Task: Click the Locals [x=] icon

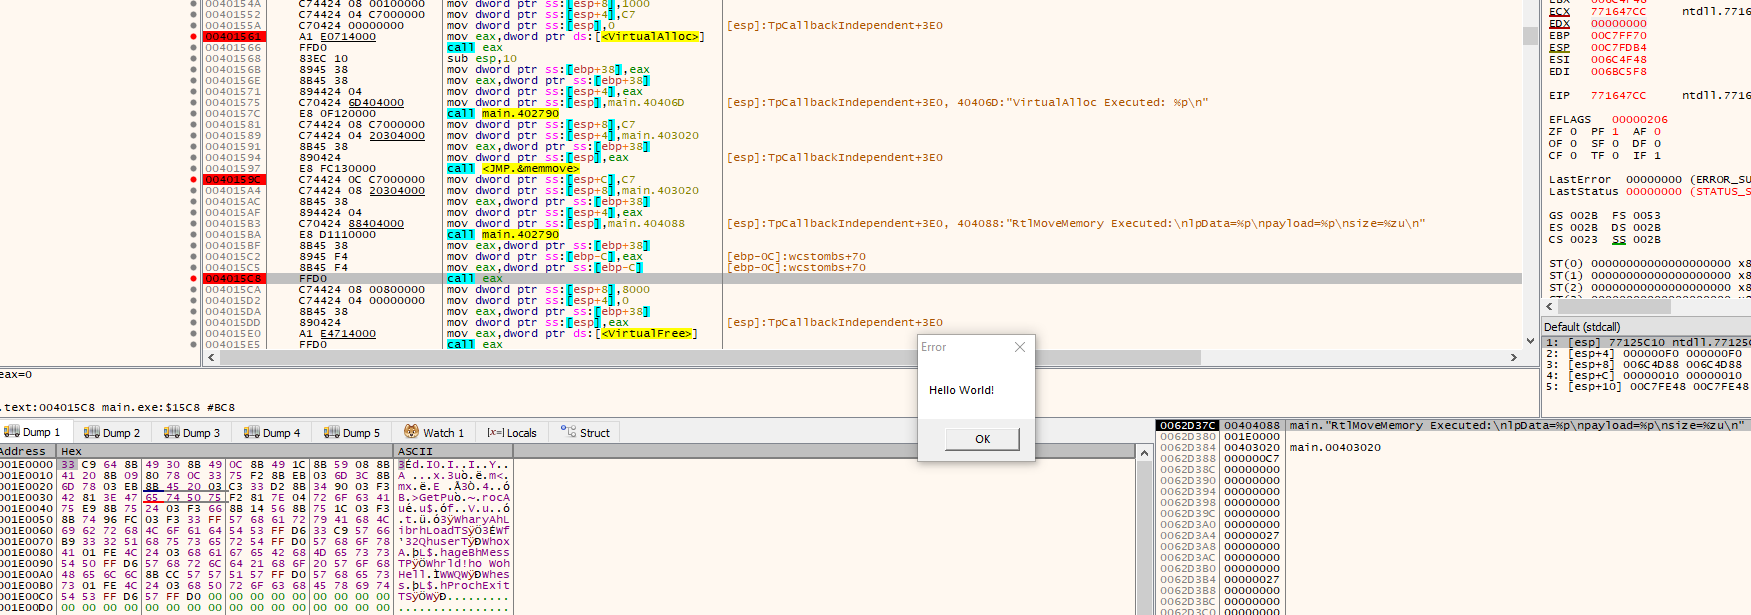Action: click(x=495, y=433)
